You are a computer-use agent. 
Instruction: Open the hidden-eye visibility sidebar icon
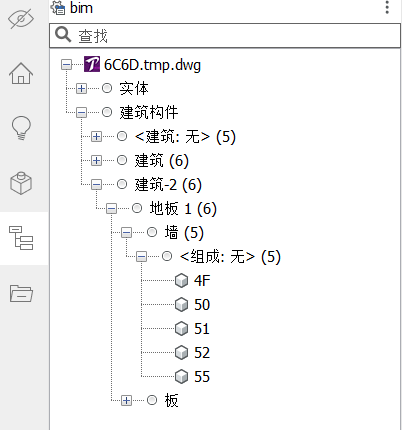pyautogui.click(x=21, y=19)
